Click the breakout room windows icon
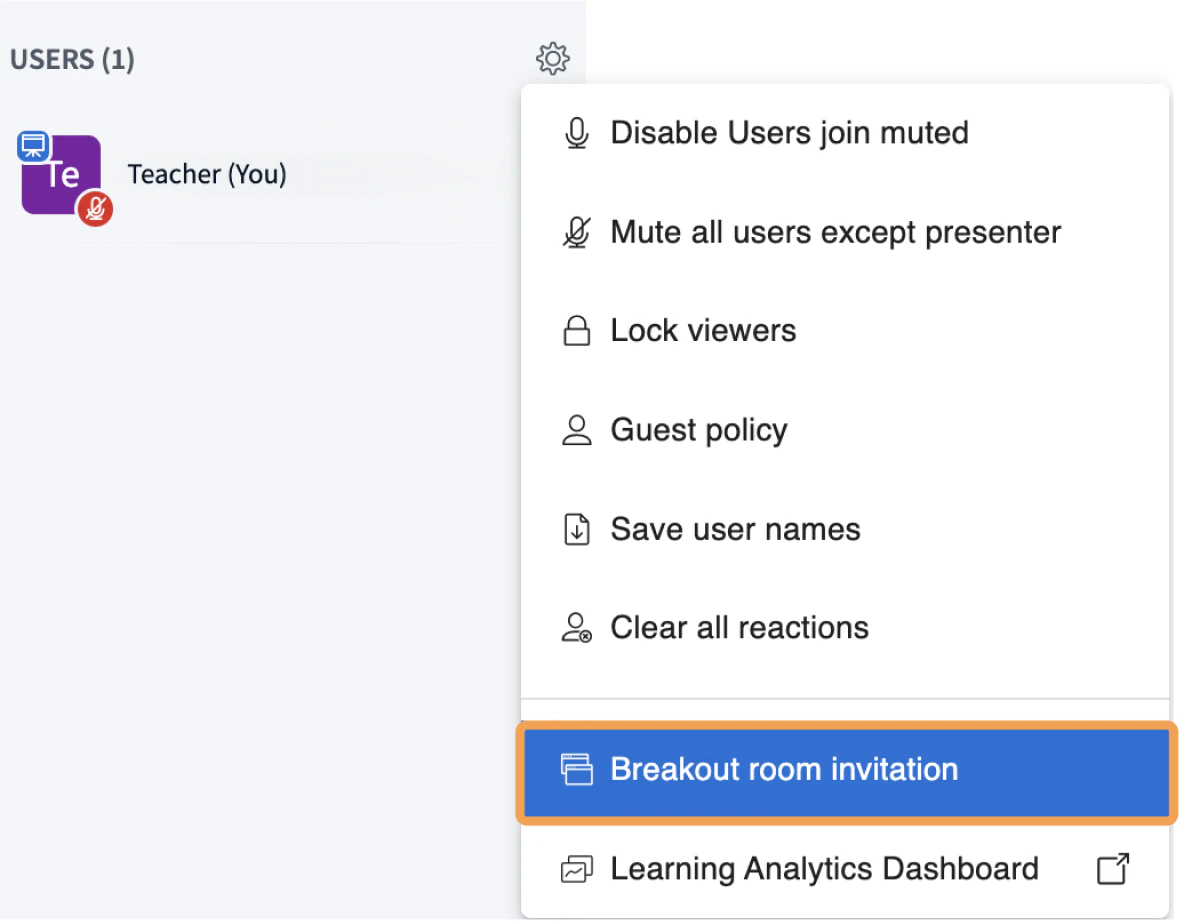1184x924 pixels. coord(576,770)
